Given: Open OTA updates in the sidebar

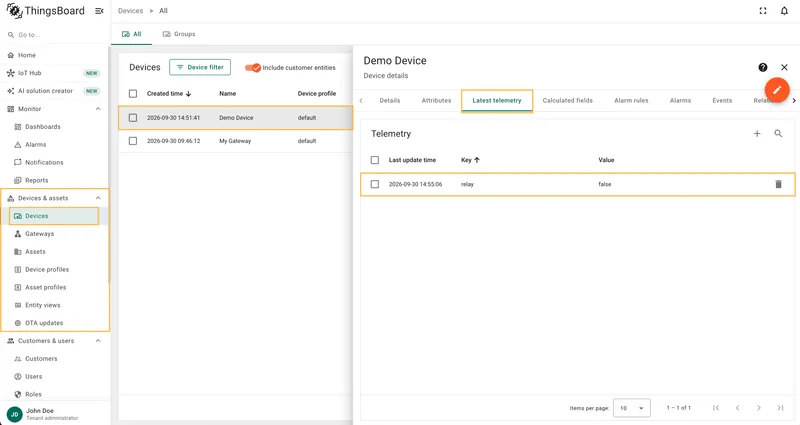Looking at the screenshot, I should click(x=55, y=323).
